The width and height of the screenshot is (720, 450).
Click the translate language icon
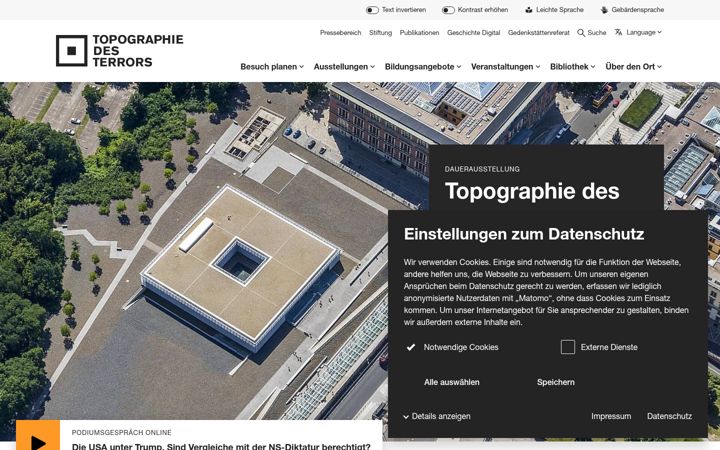pyautogui.click(x=619, y=32)
